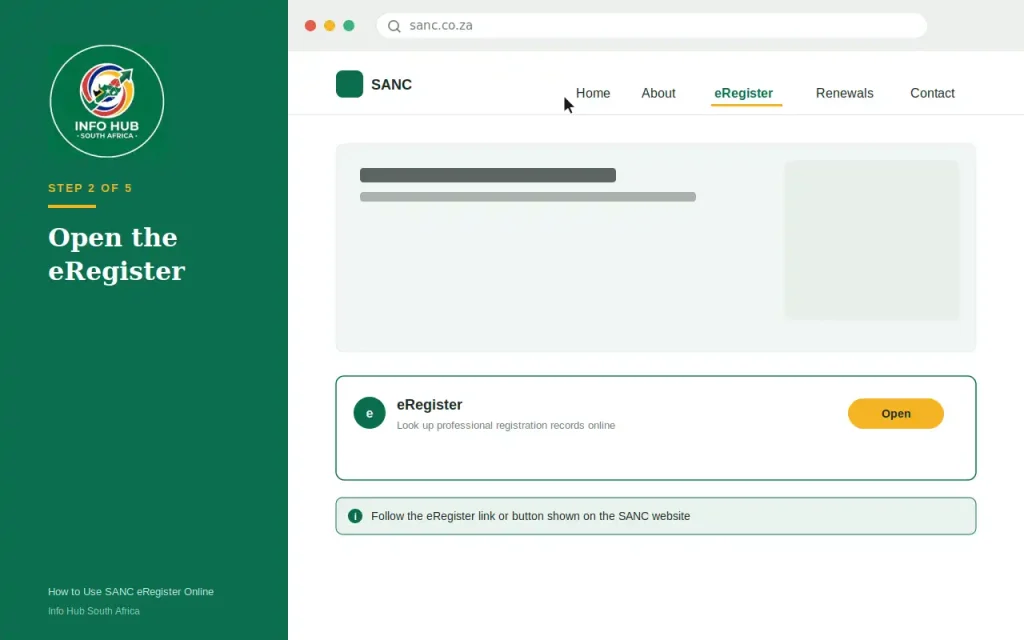Click the yellow window minimize dot
1024x640 pixels.
[330, 25]
